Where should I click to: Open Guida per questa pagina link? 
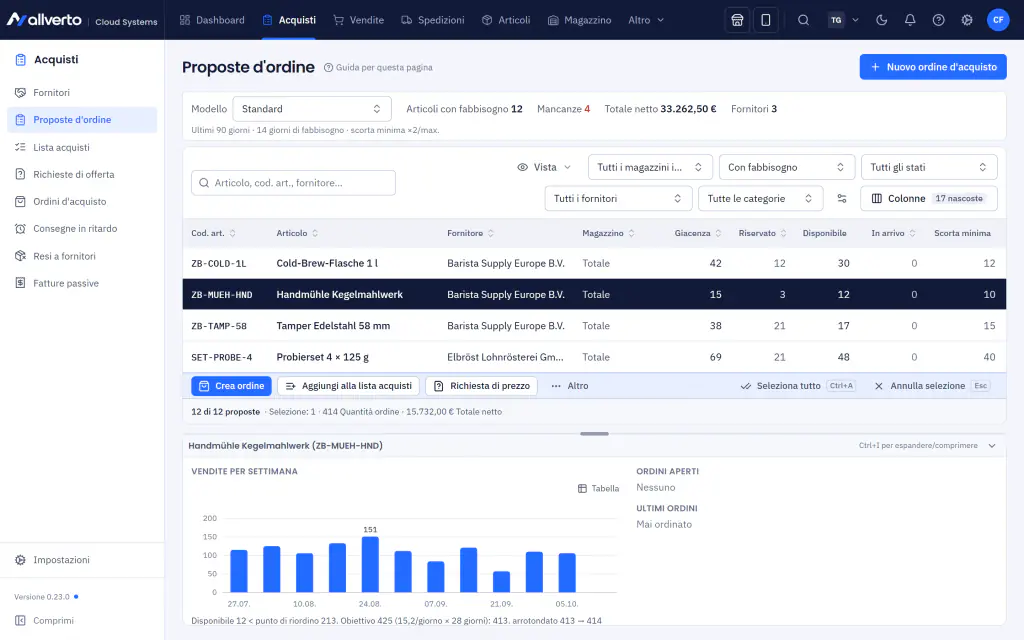point(378,67)
